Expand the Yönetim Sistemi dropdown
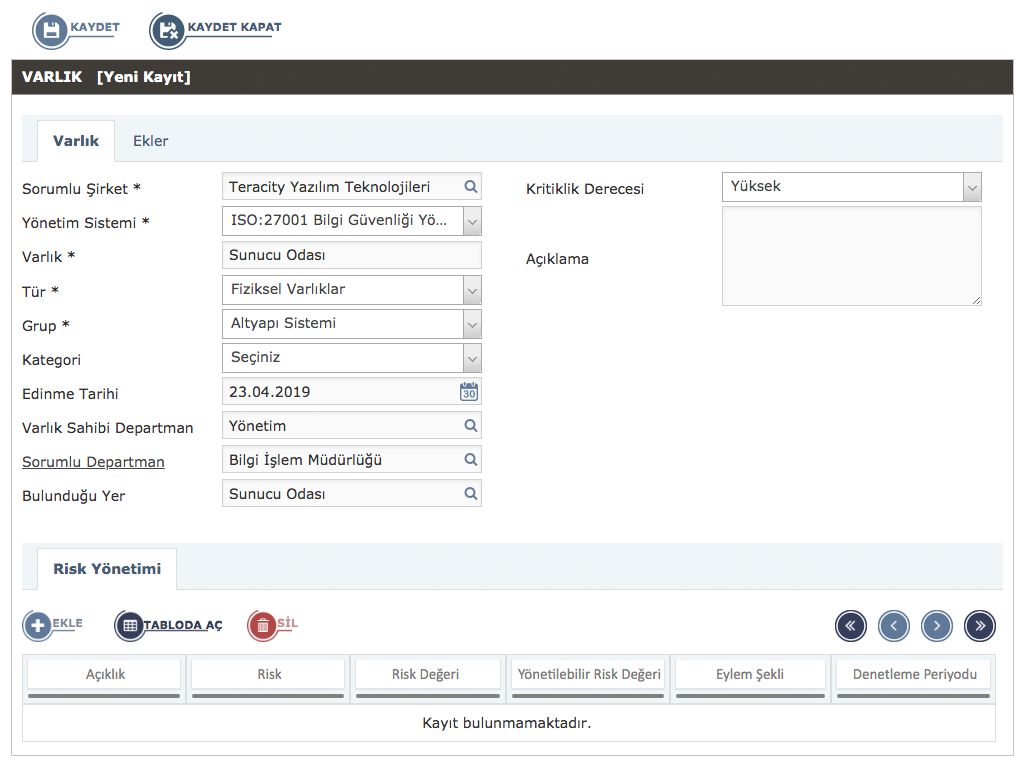This screenshot has height=769, width=1024. point(472,221)
